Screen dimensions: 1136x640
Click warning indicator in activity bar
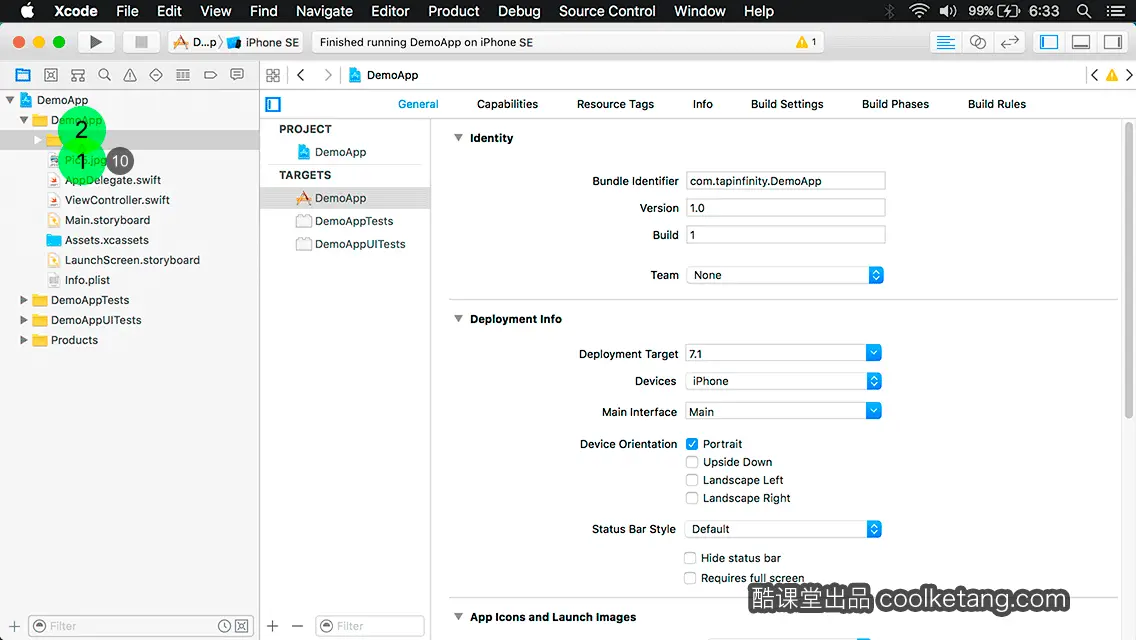click(806, 42)
